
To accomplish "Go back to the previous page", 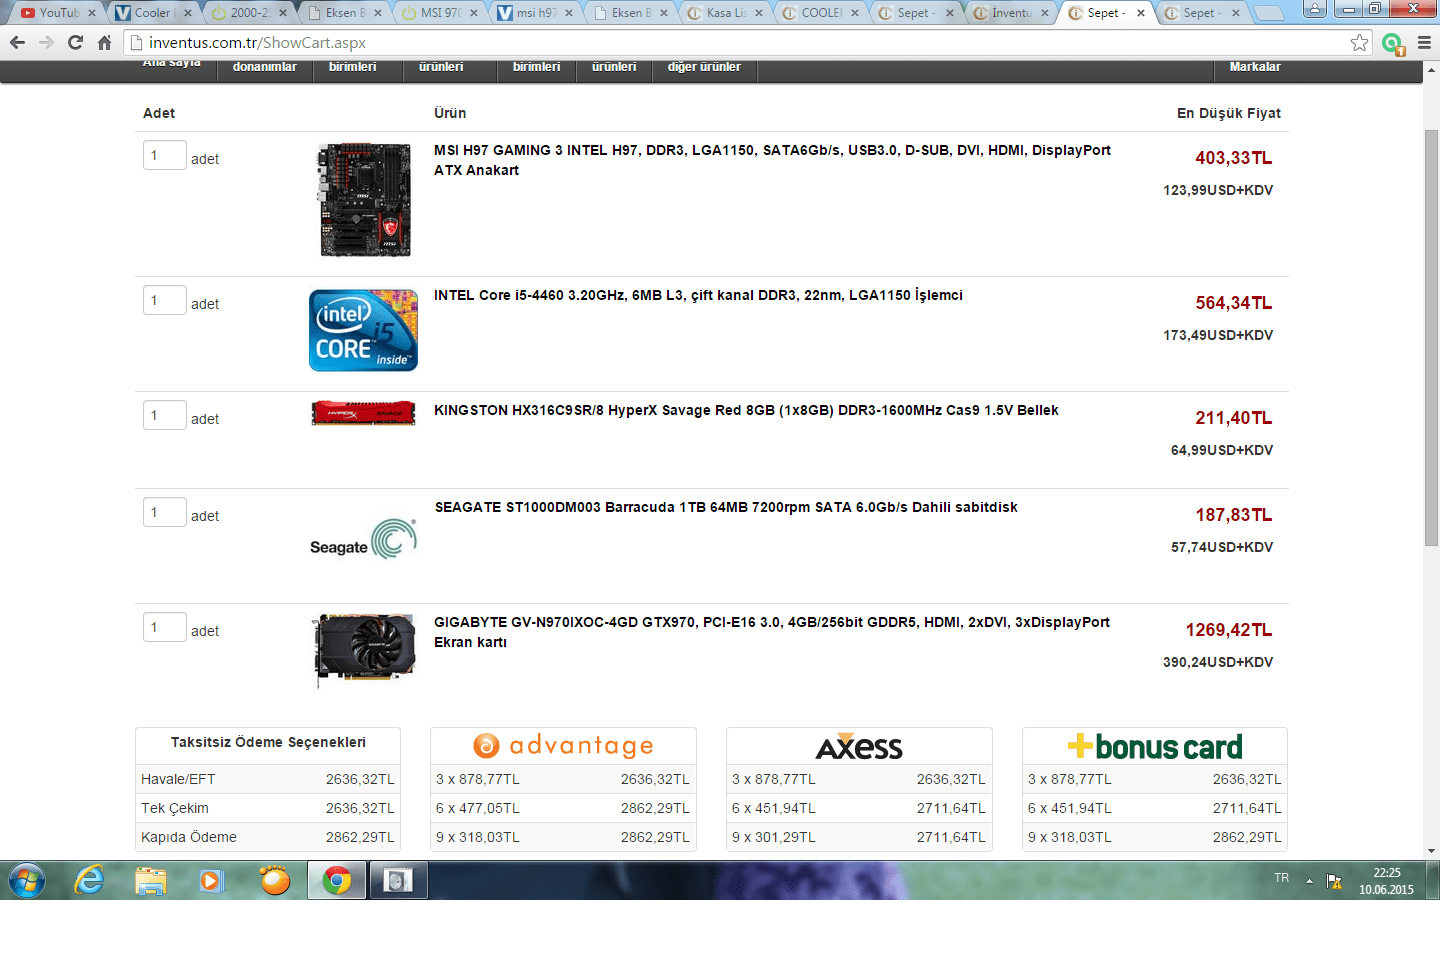I will (x=17, y=43).
